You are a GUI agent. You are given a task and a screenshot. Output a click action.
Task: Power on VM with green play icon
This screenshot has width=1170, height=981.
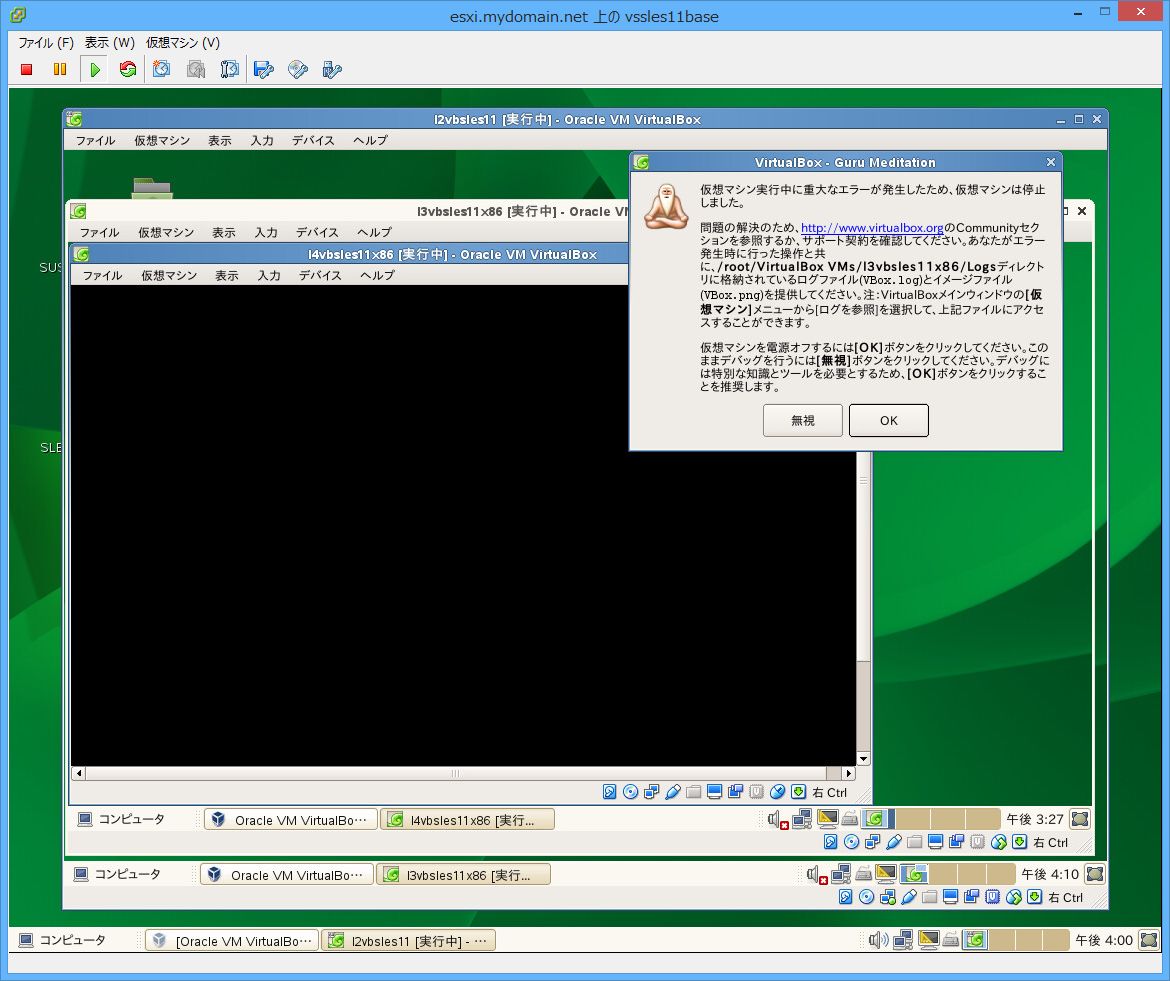(95, 69)
